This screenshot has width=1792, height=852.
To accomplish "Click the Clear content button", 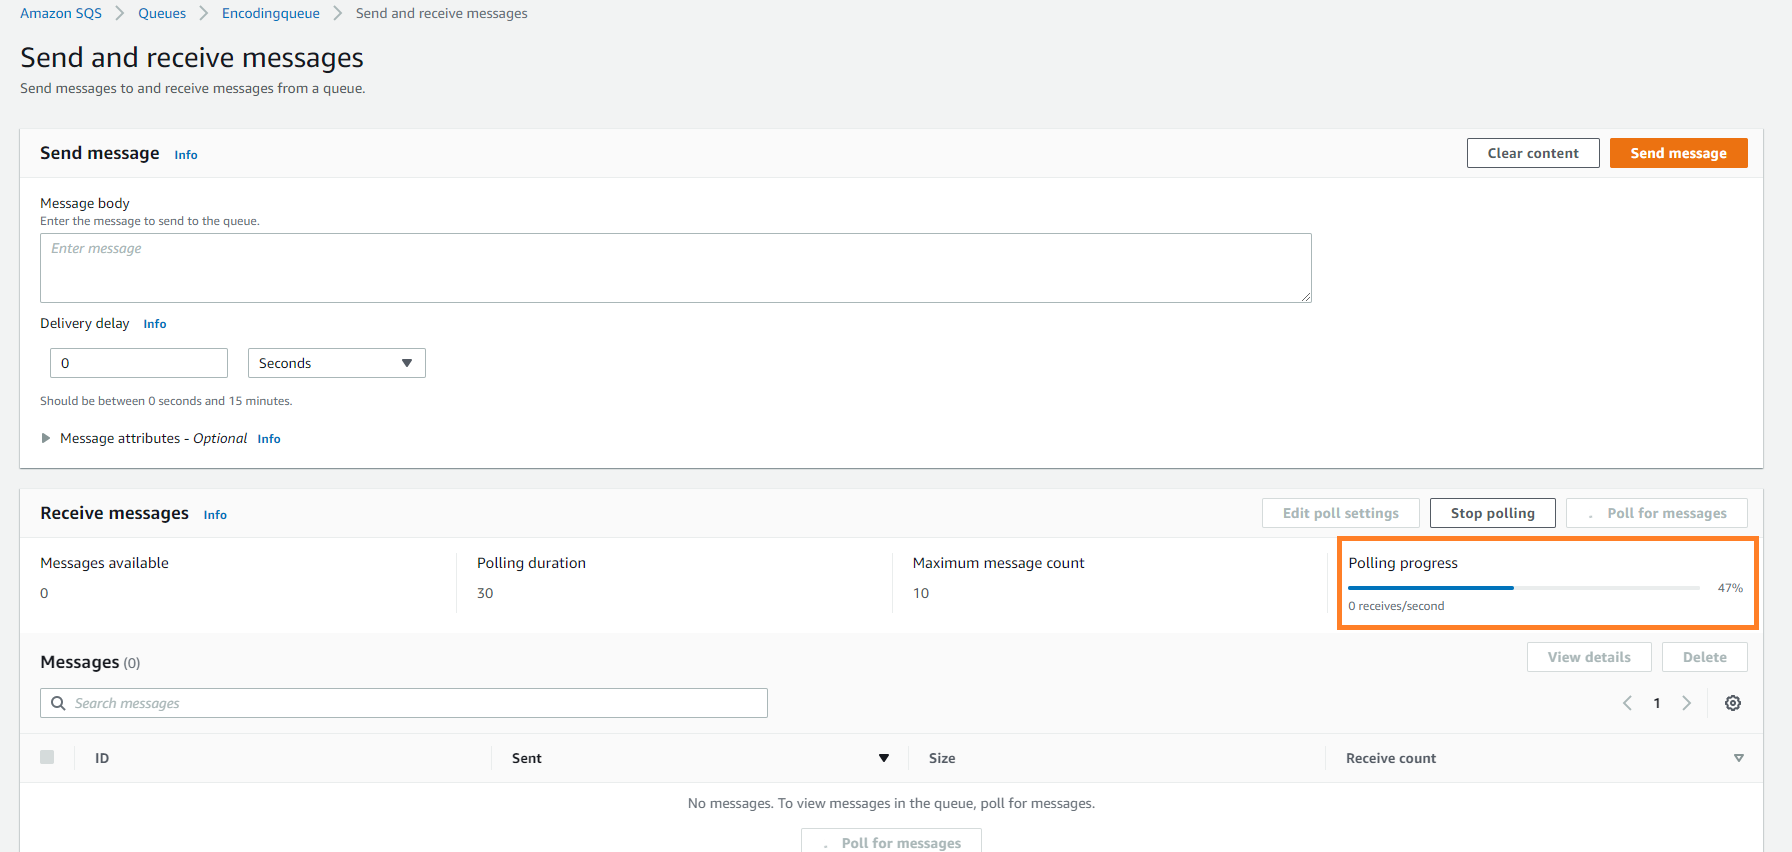I will pyautogui.click(x=1532, y=153).
